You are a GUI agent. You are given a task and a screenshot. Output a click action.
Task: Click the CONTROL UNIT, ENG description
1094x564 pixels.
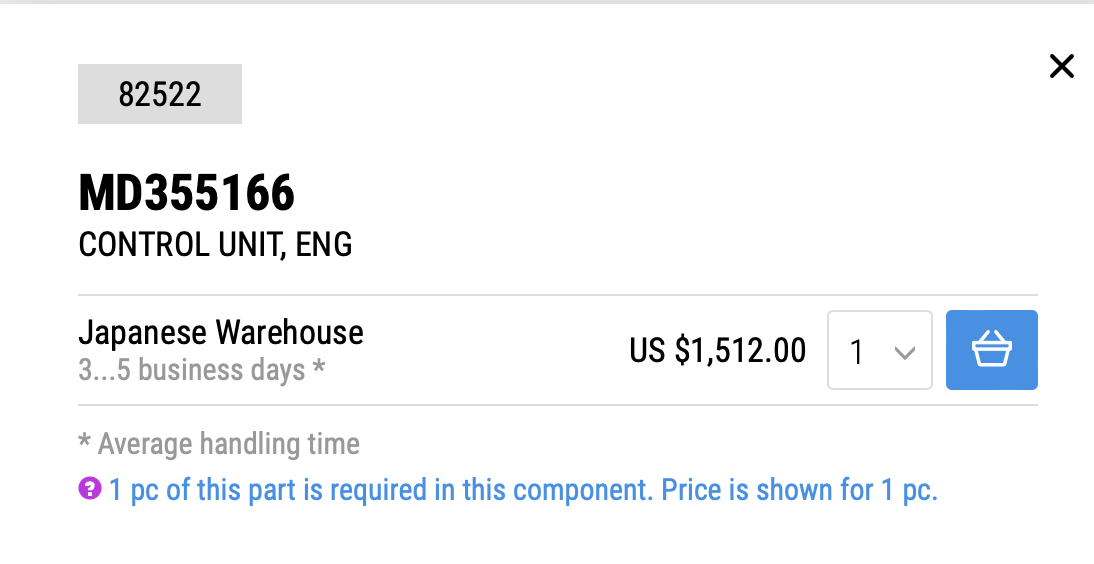coord(215,245)
